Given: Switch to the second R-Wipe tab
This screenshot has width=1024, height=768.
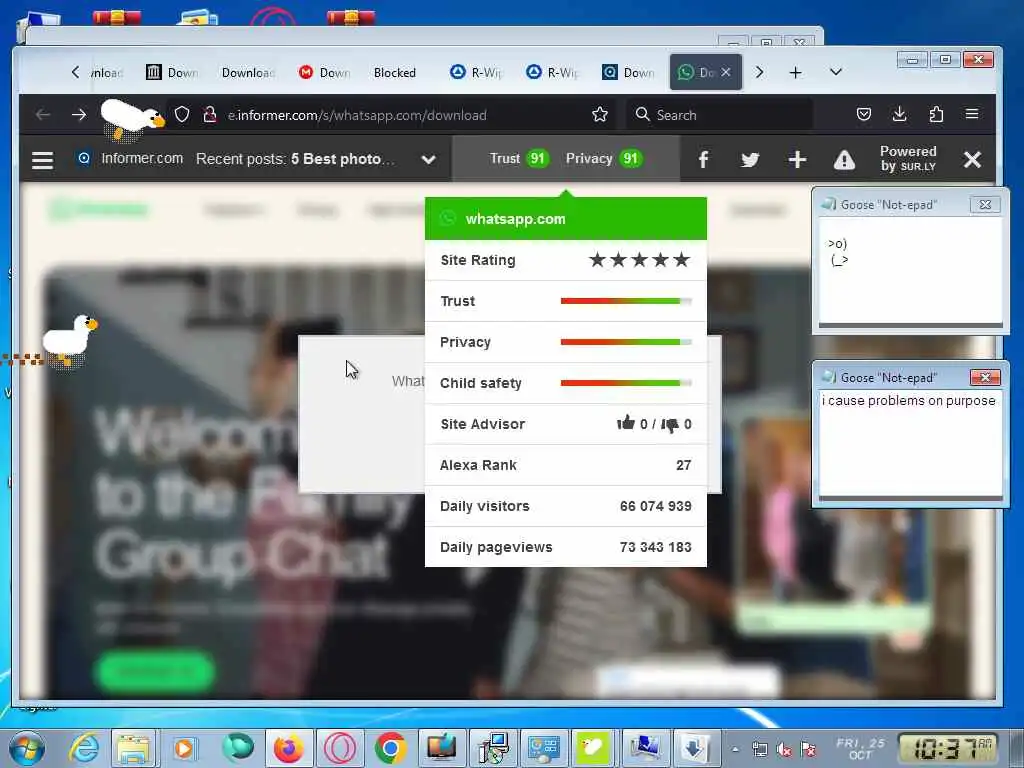Looking at the screenshot, I should pyautogui.click(x=552, y=72).
